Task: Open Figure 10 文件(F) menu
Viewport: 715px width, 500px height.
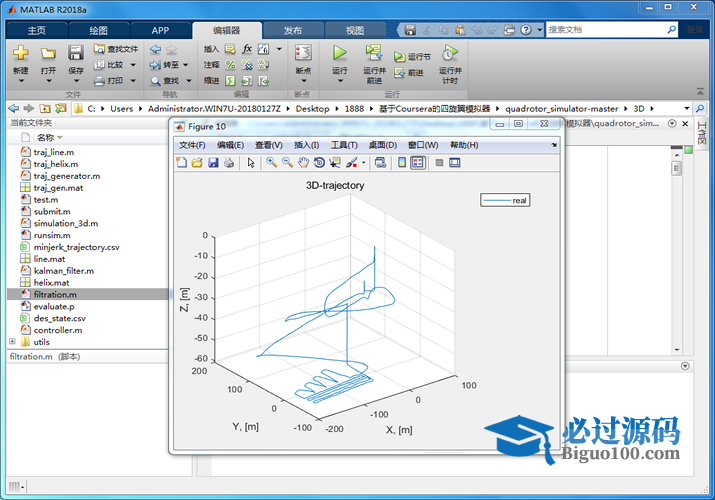Action: [192, 145]
